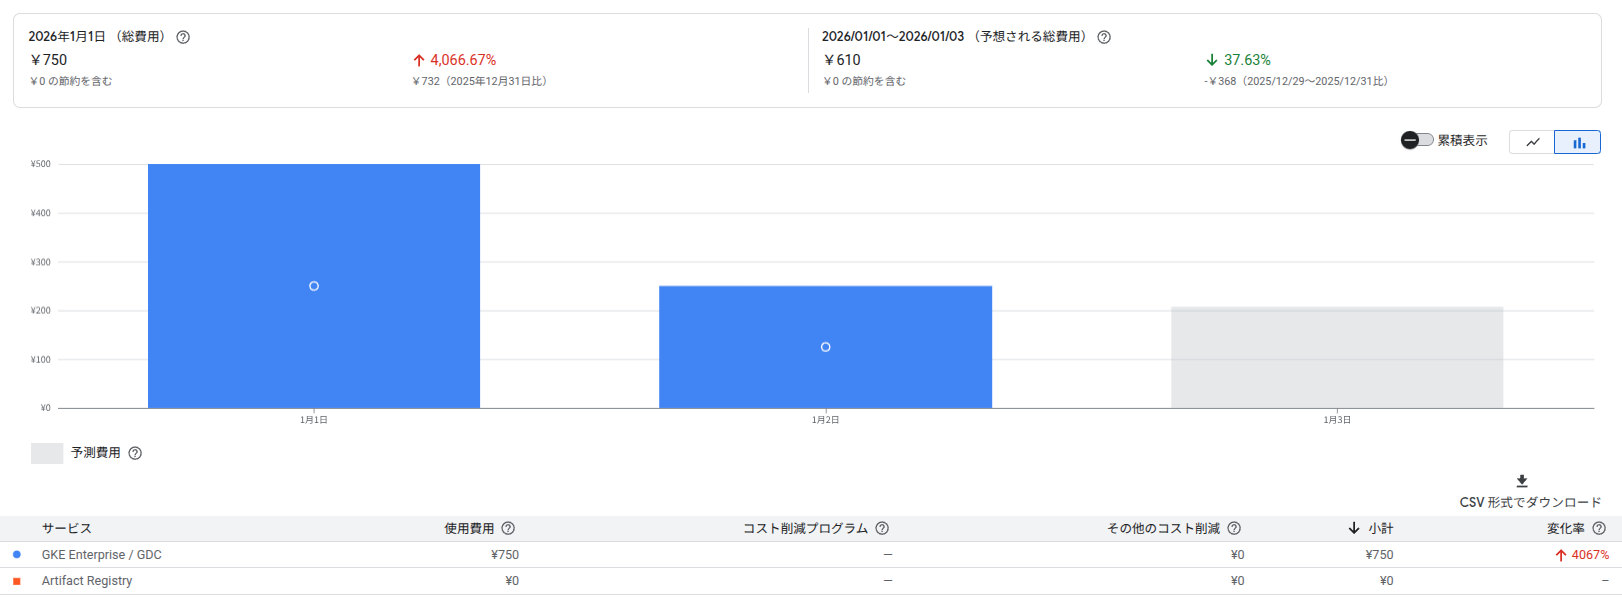1622x600 pixels.
Task: Click the ¥0 subtotal for Artifact Registry
Action: pos(1386,581)
